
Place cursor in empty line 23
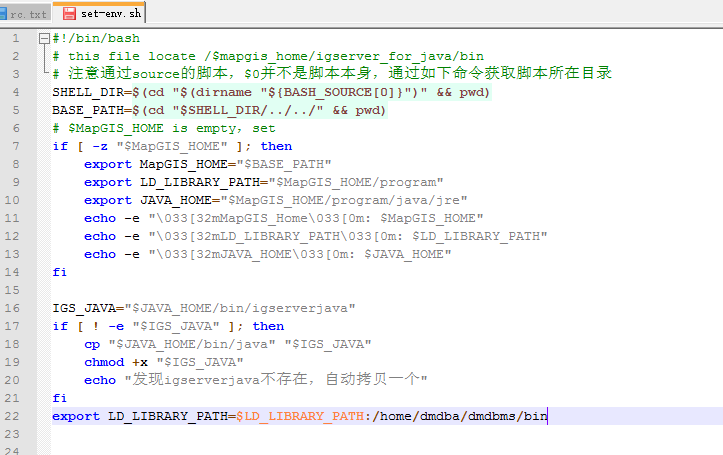(300, 434)
